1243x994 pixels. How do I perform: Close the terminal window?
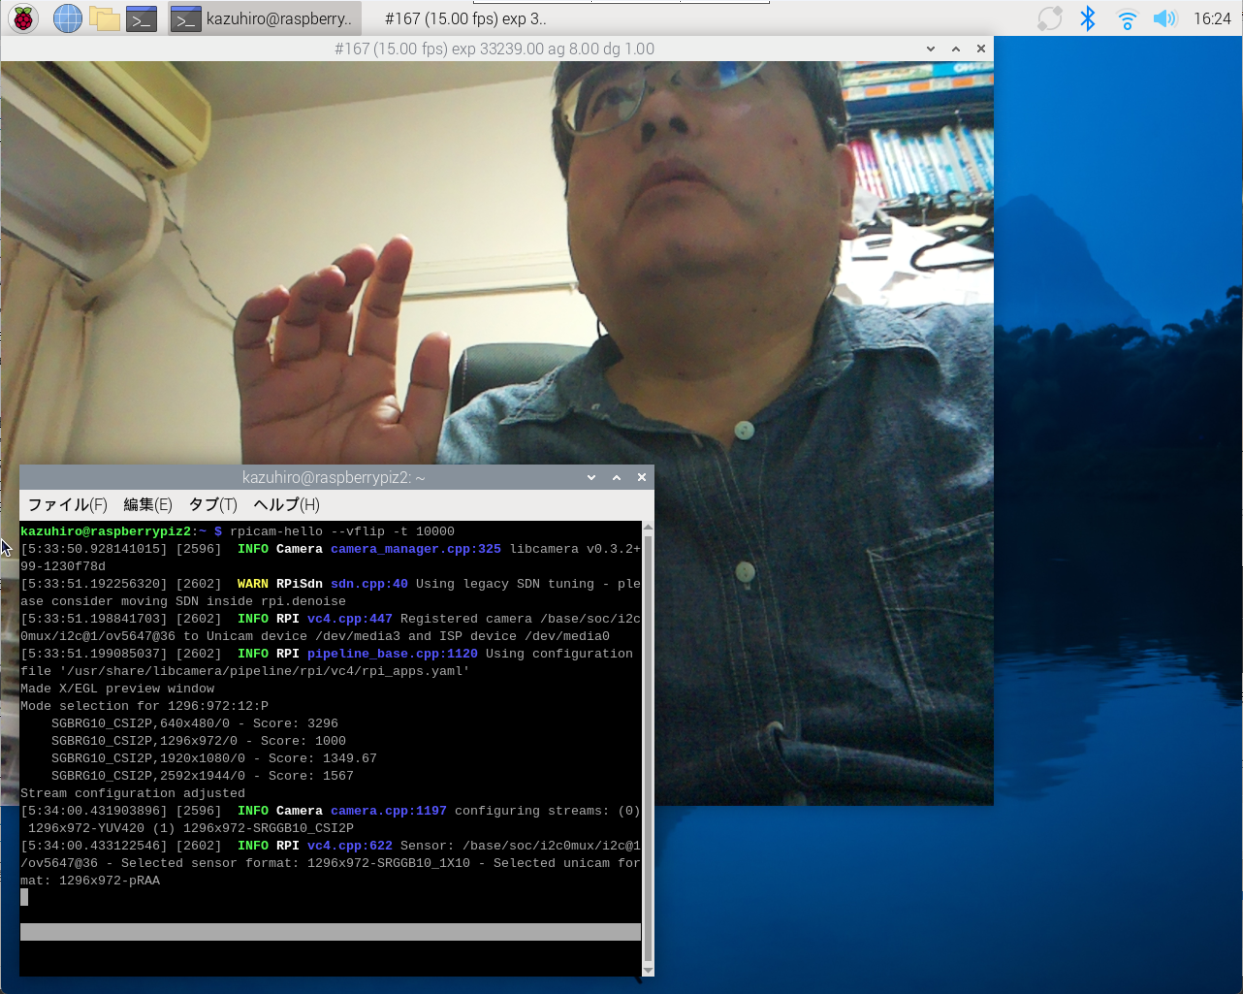(642, 478)
